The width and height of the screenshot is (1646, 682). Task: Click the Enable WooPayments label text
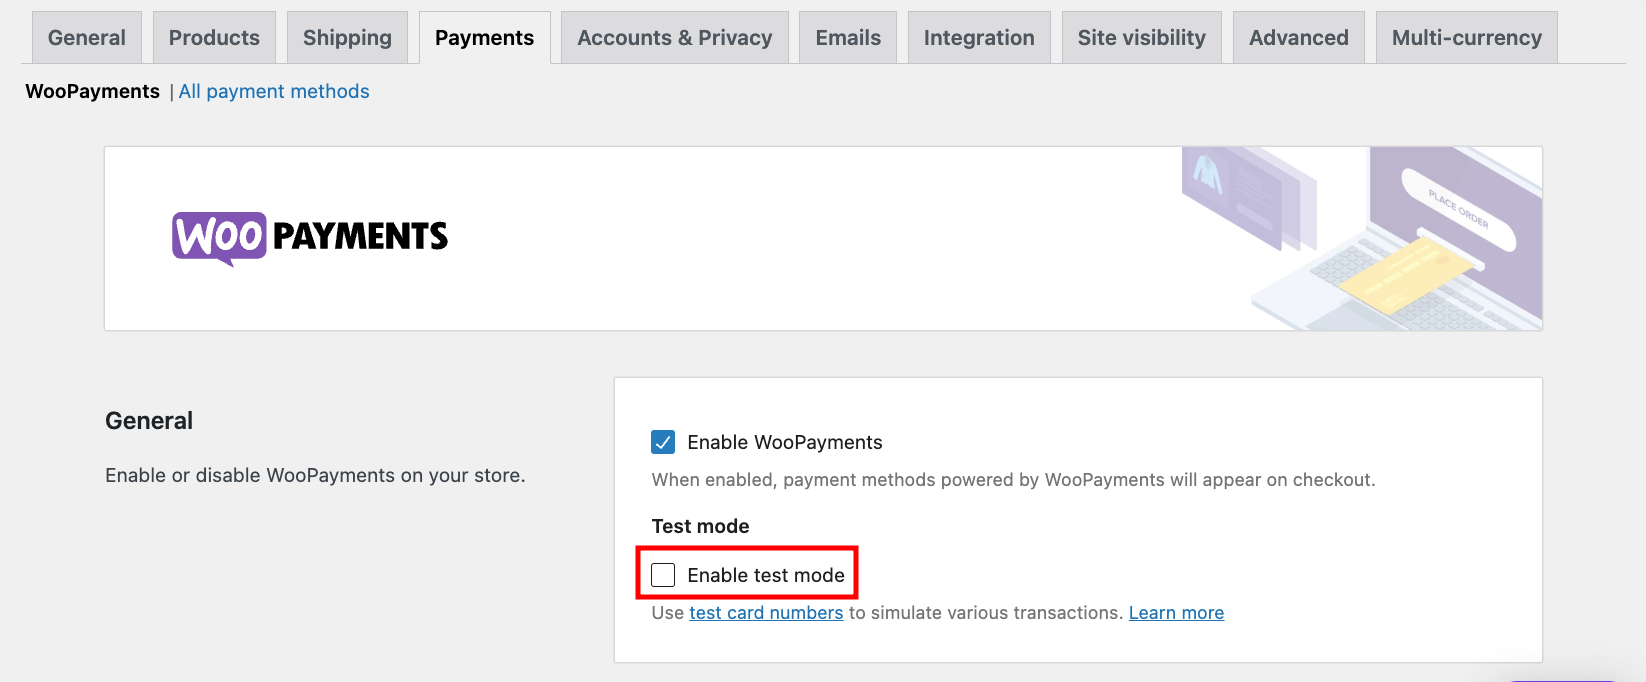tap(785, 443)
